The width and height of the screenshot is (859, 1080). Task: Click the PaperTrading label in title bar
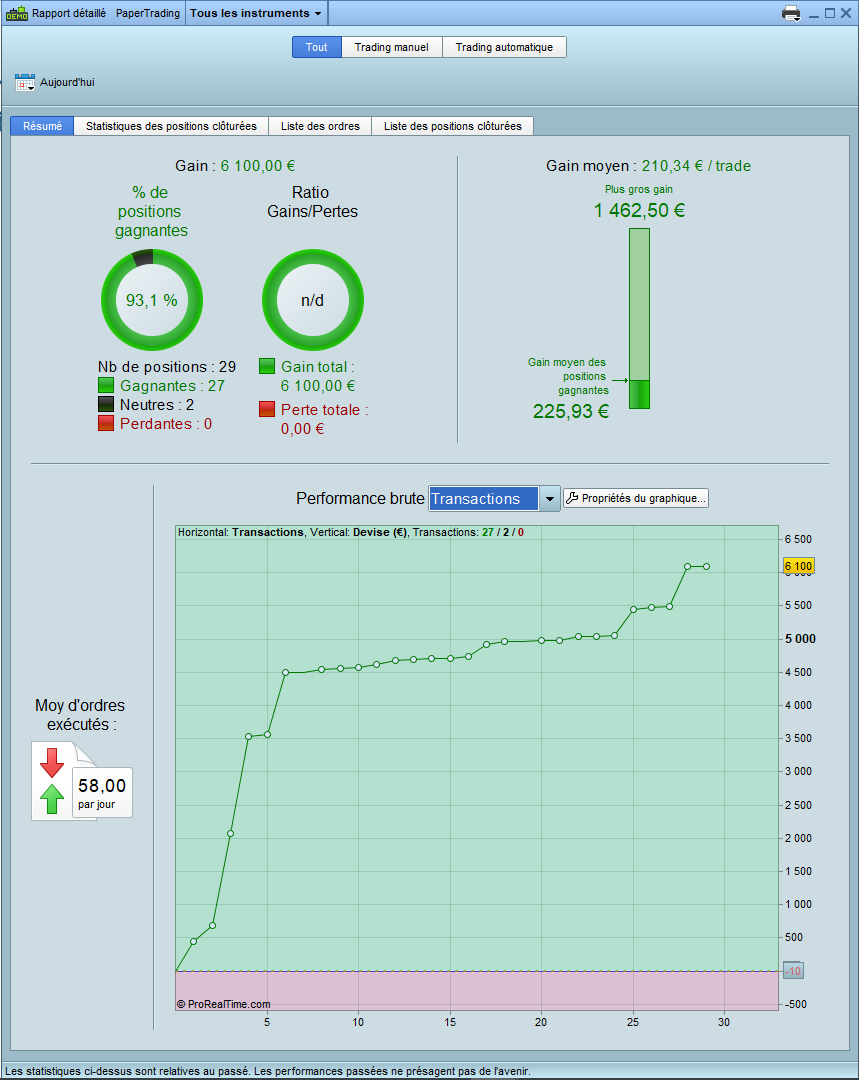[147, 13]
